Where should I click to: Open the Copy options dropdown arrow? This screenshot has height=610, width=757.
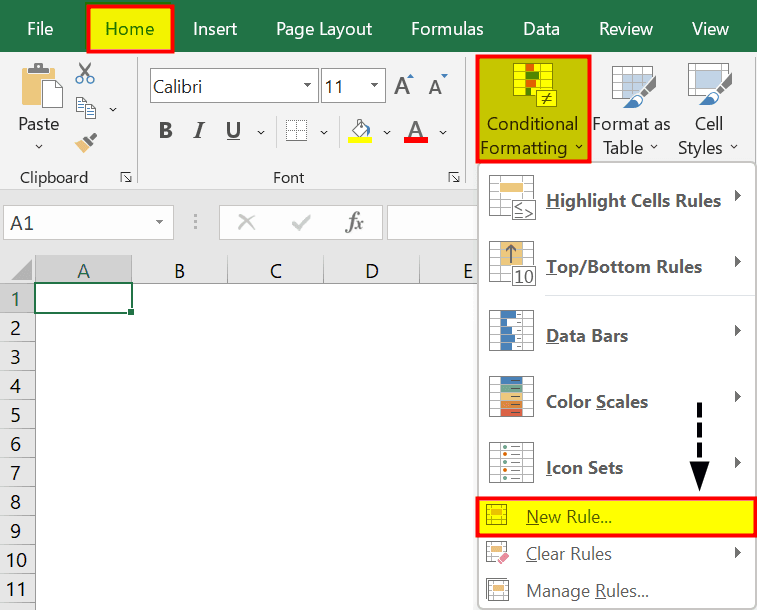coord(113,110)
